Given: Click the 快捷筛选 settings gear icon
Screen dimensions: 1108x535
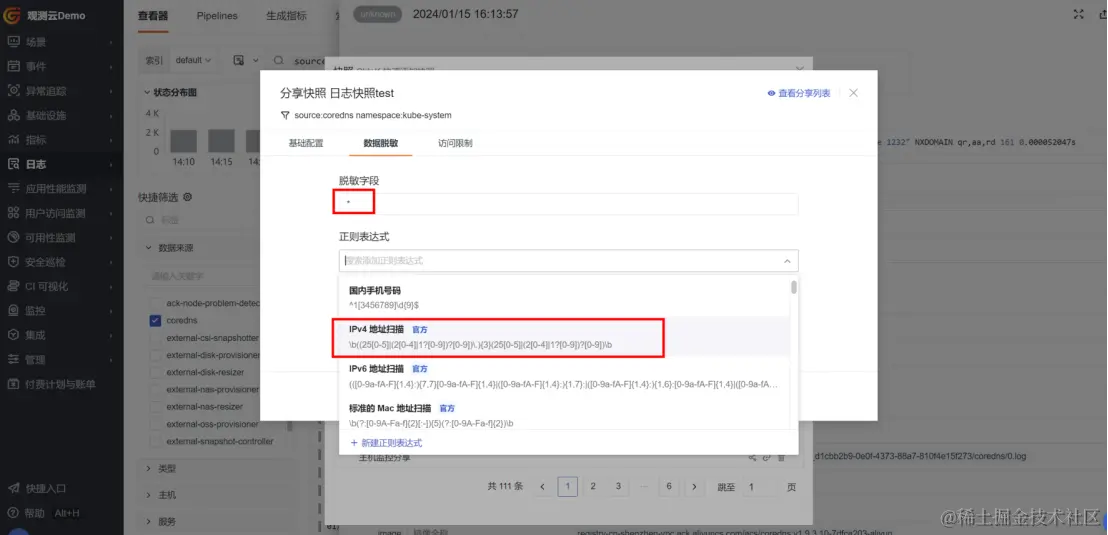Looking at the screenshot, I should click(x=187, y=196).
